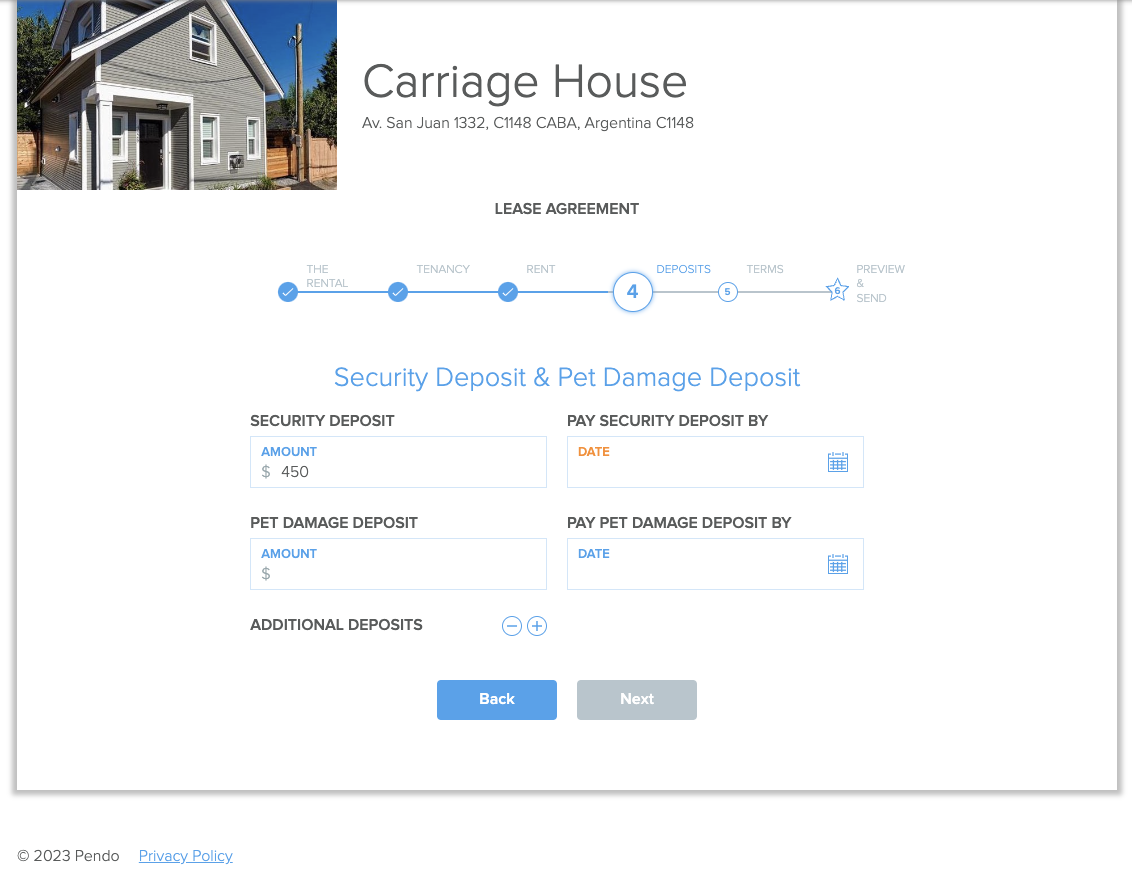Screen dimensions: 1132x892
Task: Click the ADDITIONAL DEPOSITS label
Action: pyautogui.click(x=336, y=625)
